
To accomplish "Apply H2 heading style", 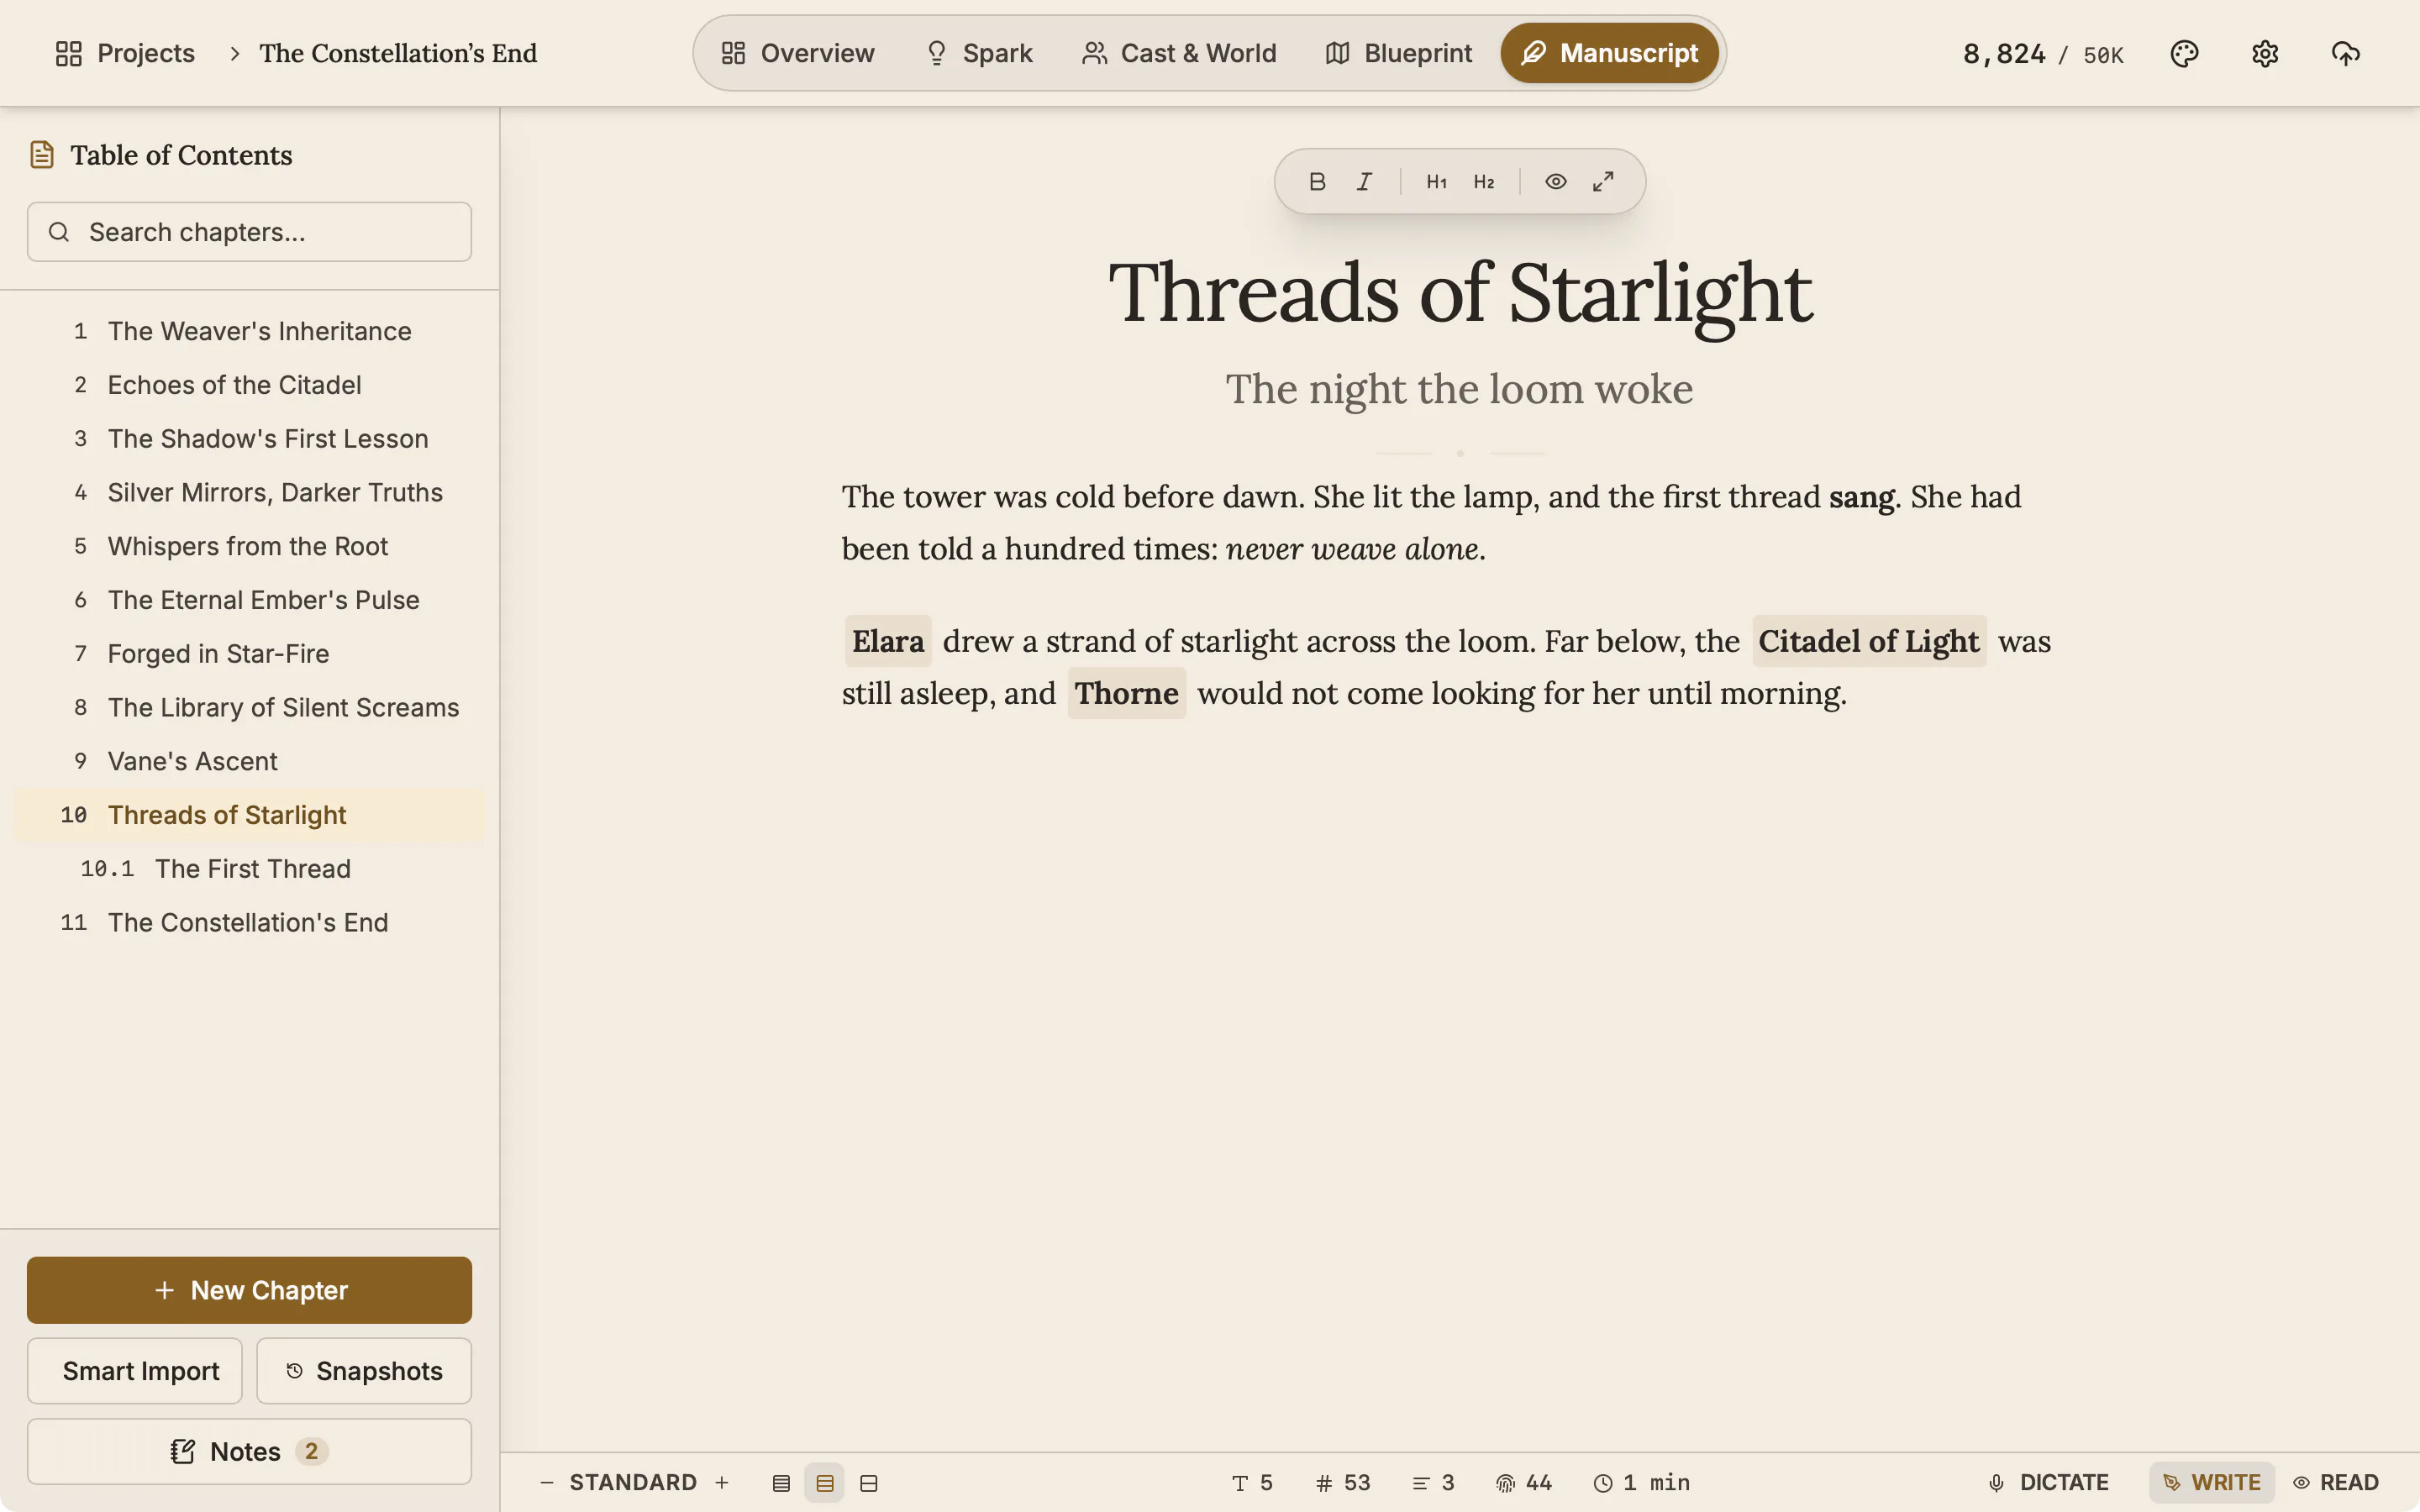I will click(x=1484, y=181).
